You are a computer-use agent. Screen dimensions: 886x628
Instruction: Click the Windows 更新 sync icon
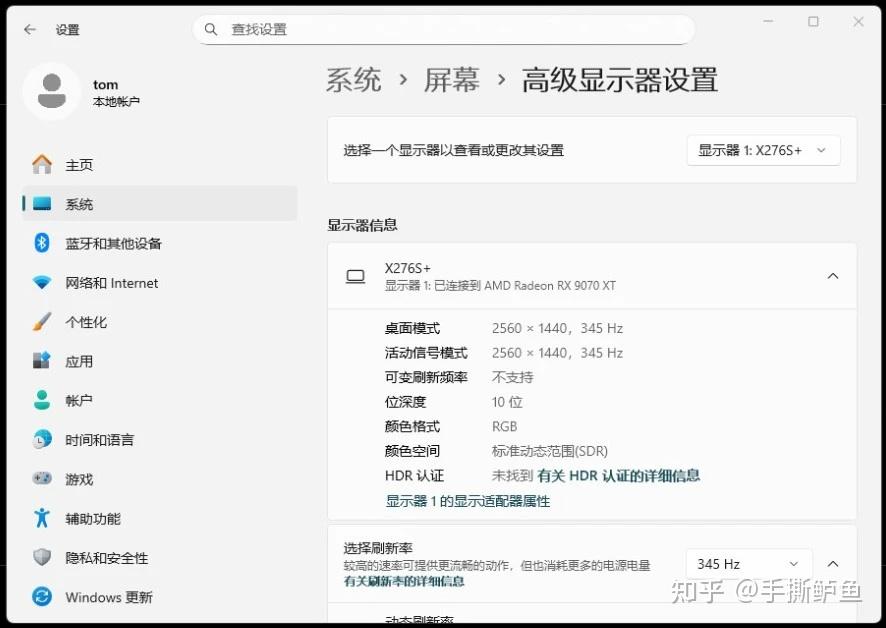click(x=42, y=596)
